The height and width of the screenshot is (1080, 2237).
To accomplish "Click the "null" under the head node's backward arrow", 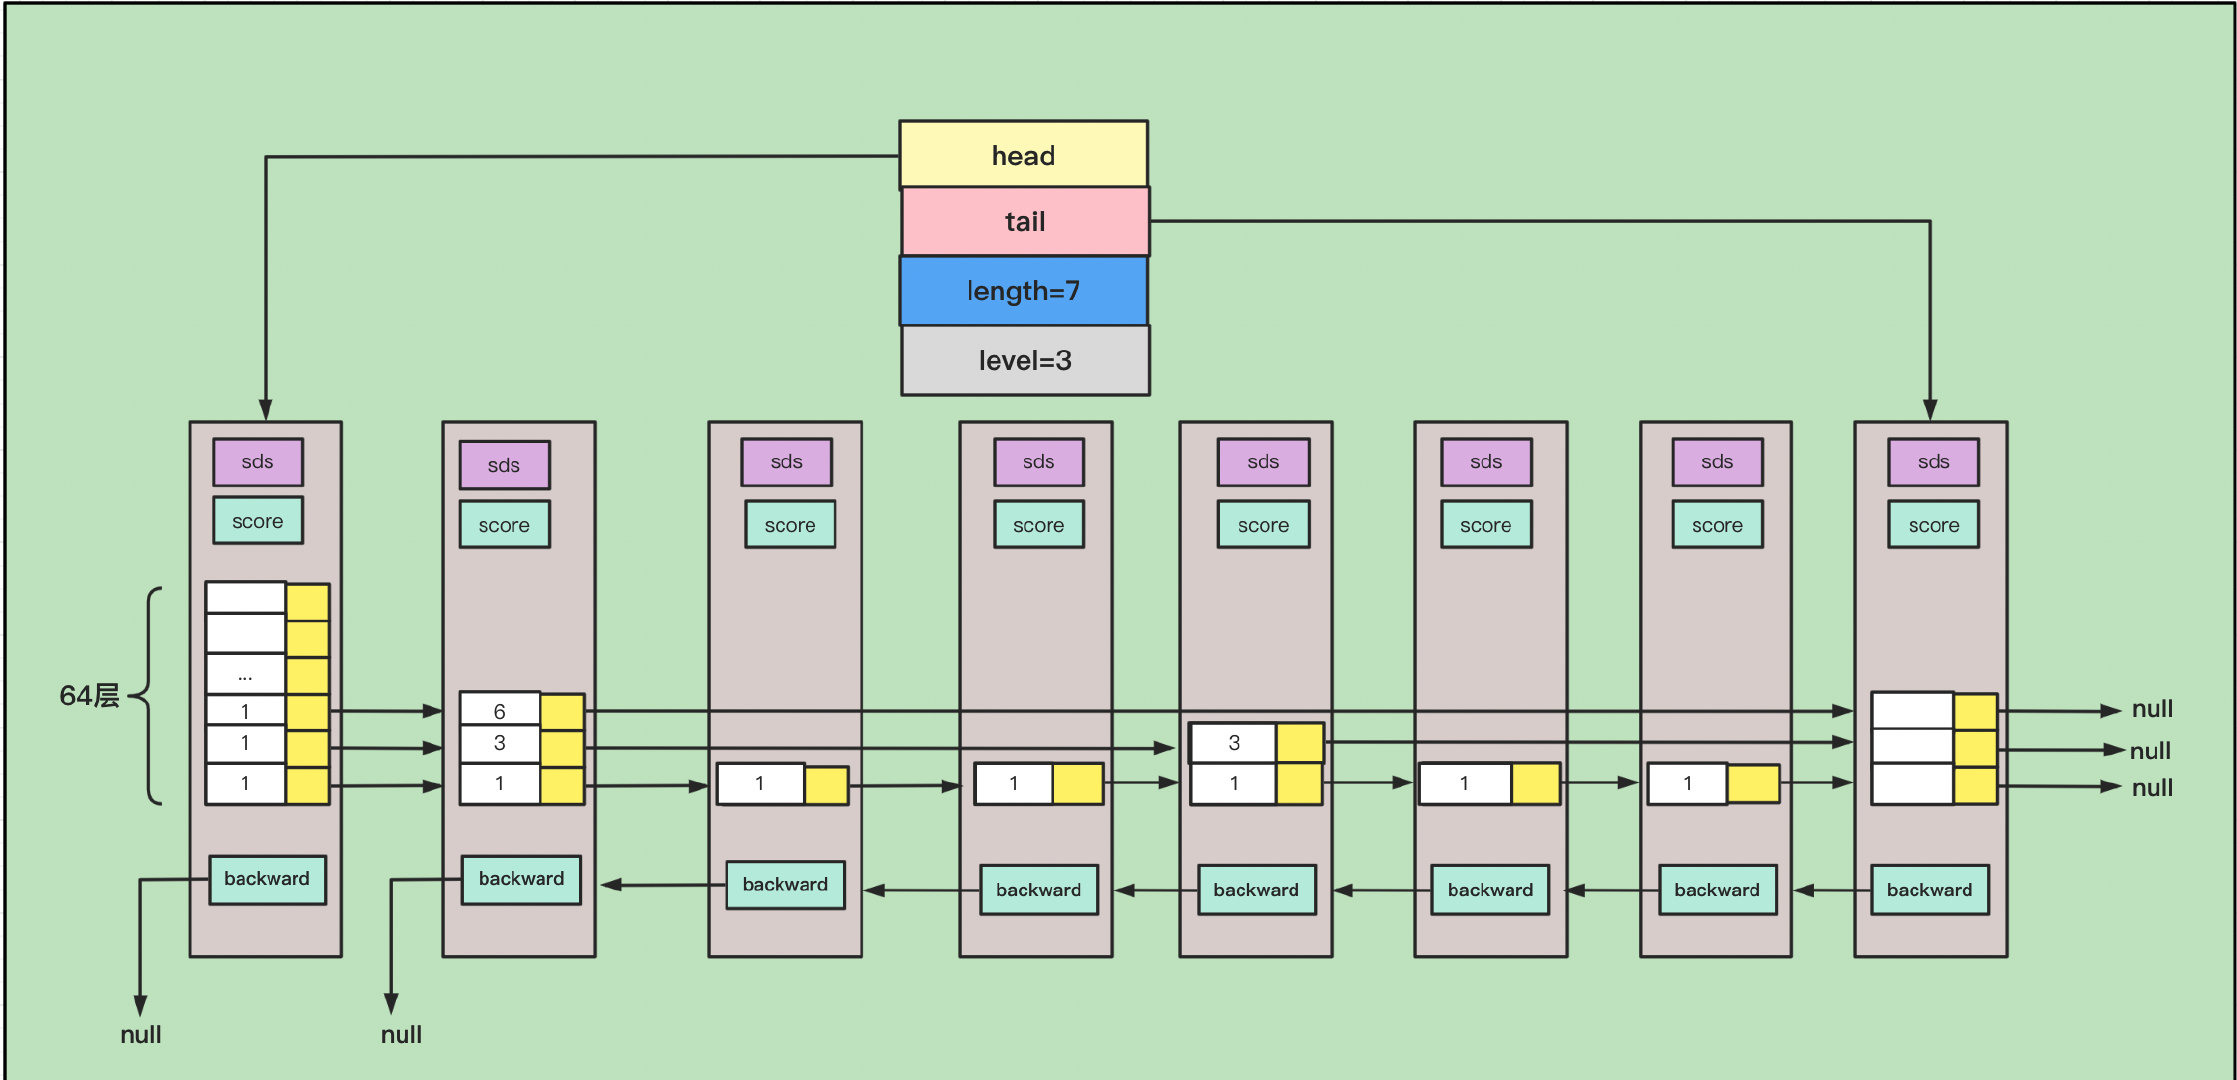I will (141, 1035).
